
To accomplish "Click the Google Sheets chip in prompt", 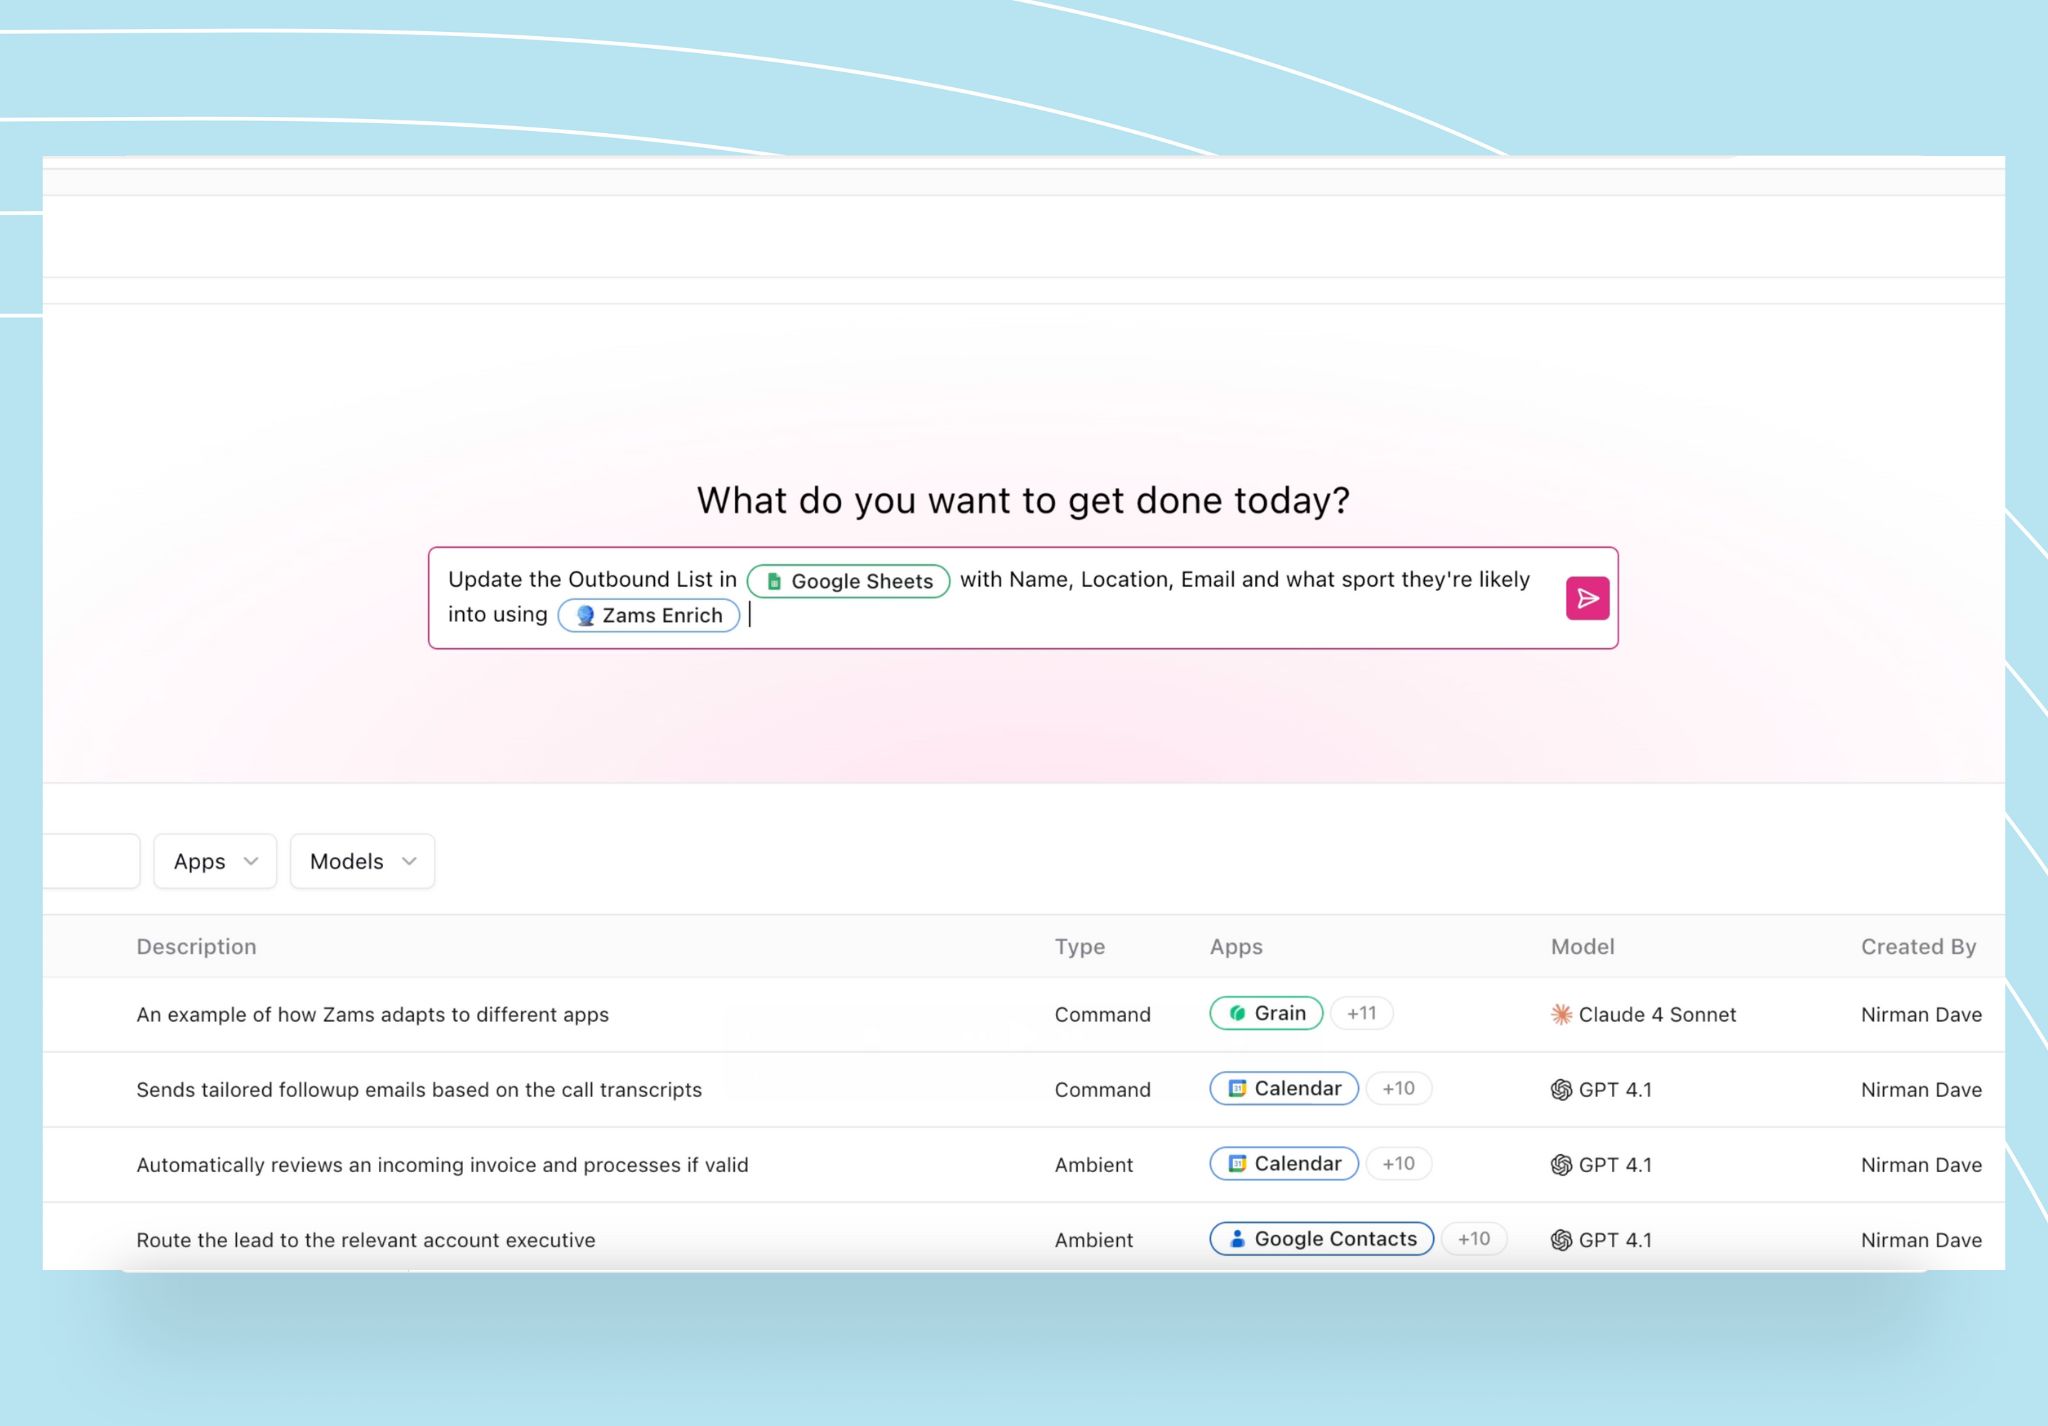I will pos(848,581).
